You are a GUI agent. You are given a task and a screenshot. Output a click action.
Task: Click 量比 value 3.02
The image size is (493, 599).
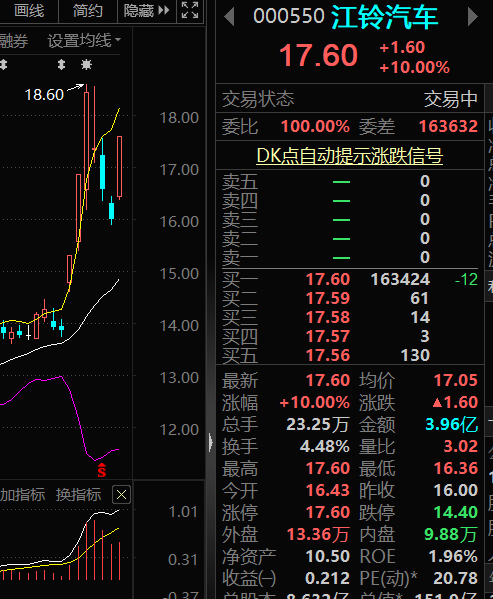click(461, 446)
